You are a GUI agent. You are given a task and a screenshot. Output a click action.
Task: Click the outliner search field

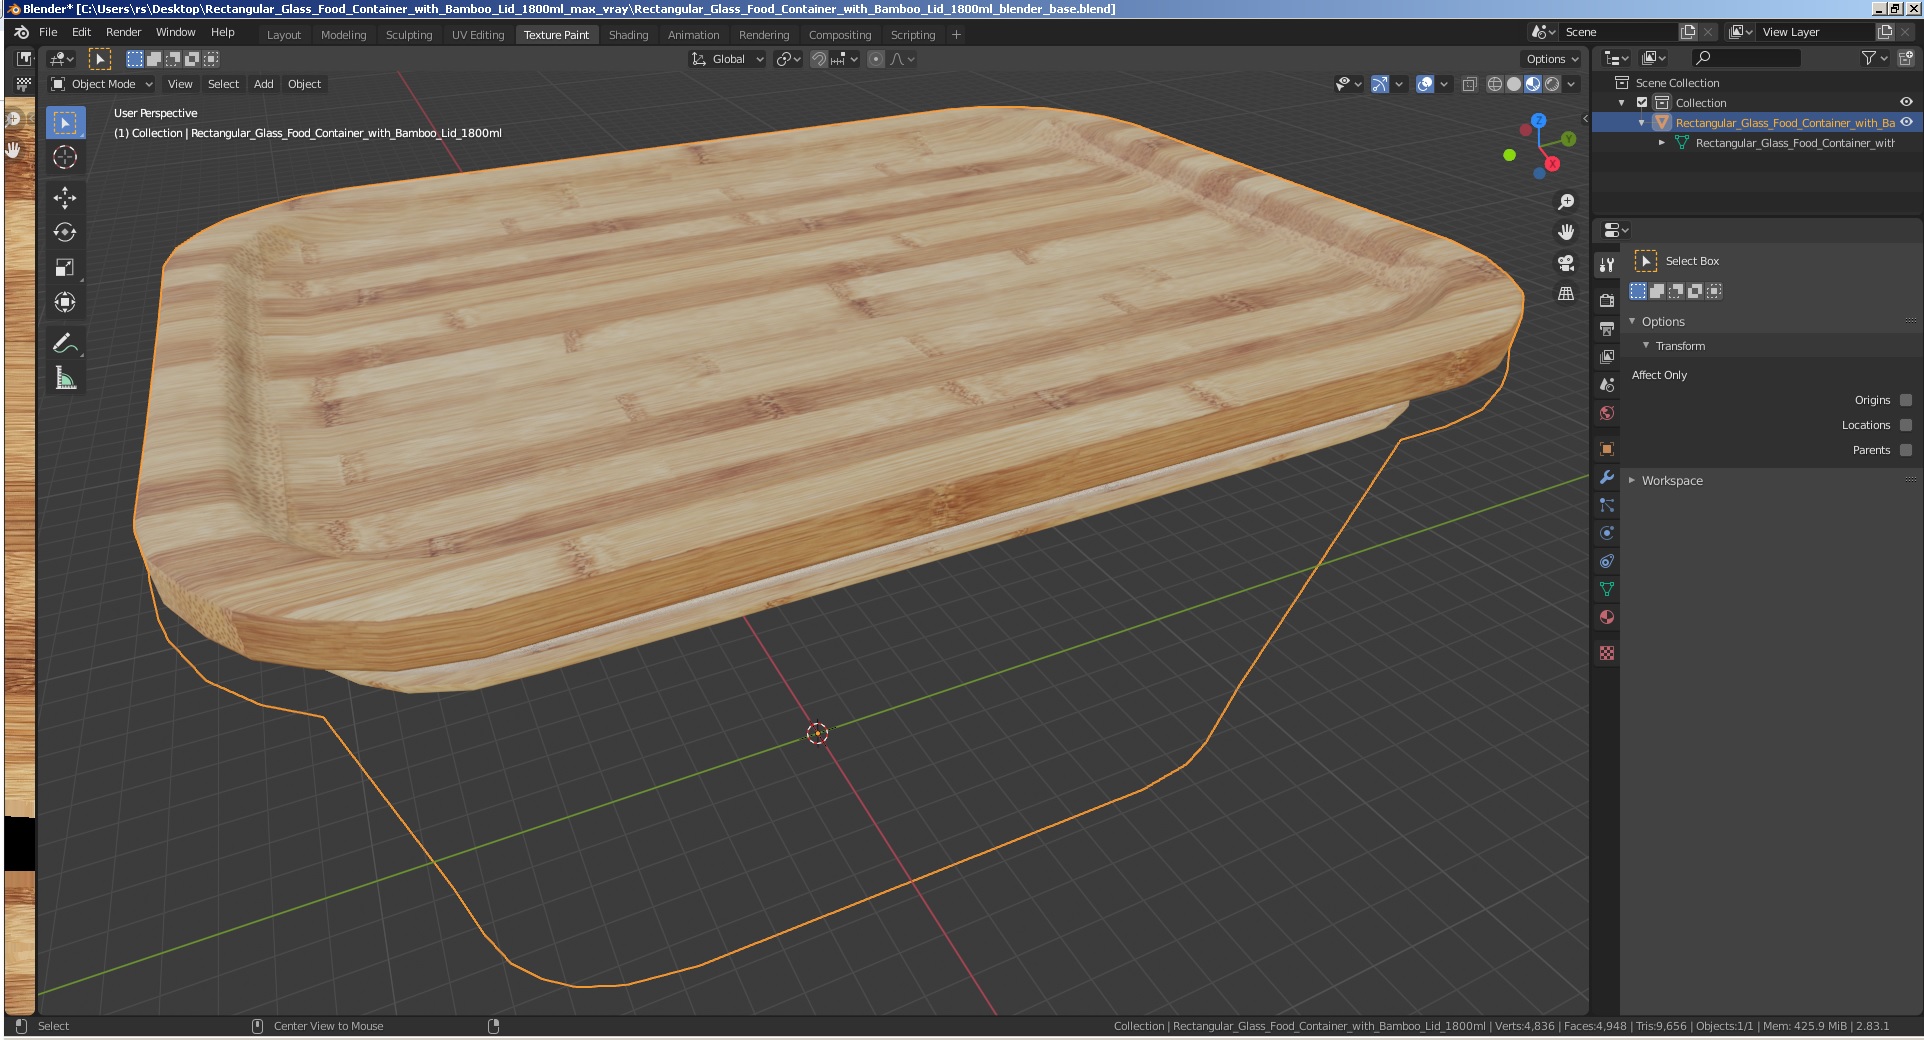(1746, 59)
